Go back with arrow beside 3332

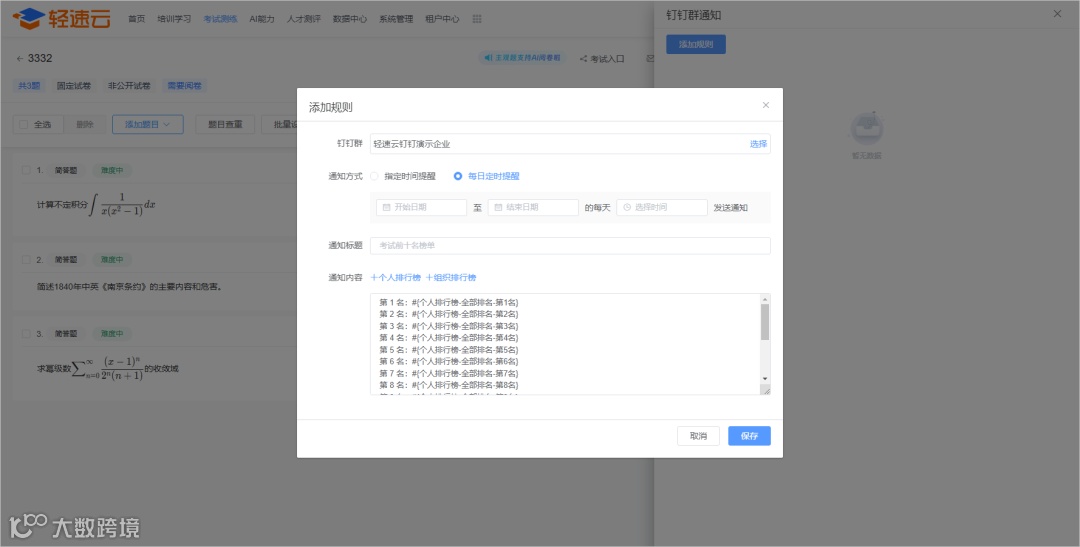[20, 59]
